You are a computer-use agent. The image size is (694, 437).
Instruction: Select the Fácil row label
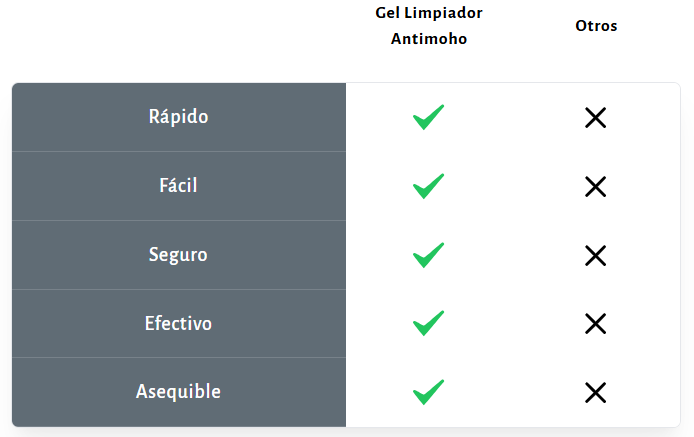[178, 185]
